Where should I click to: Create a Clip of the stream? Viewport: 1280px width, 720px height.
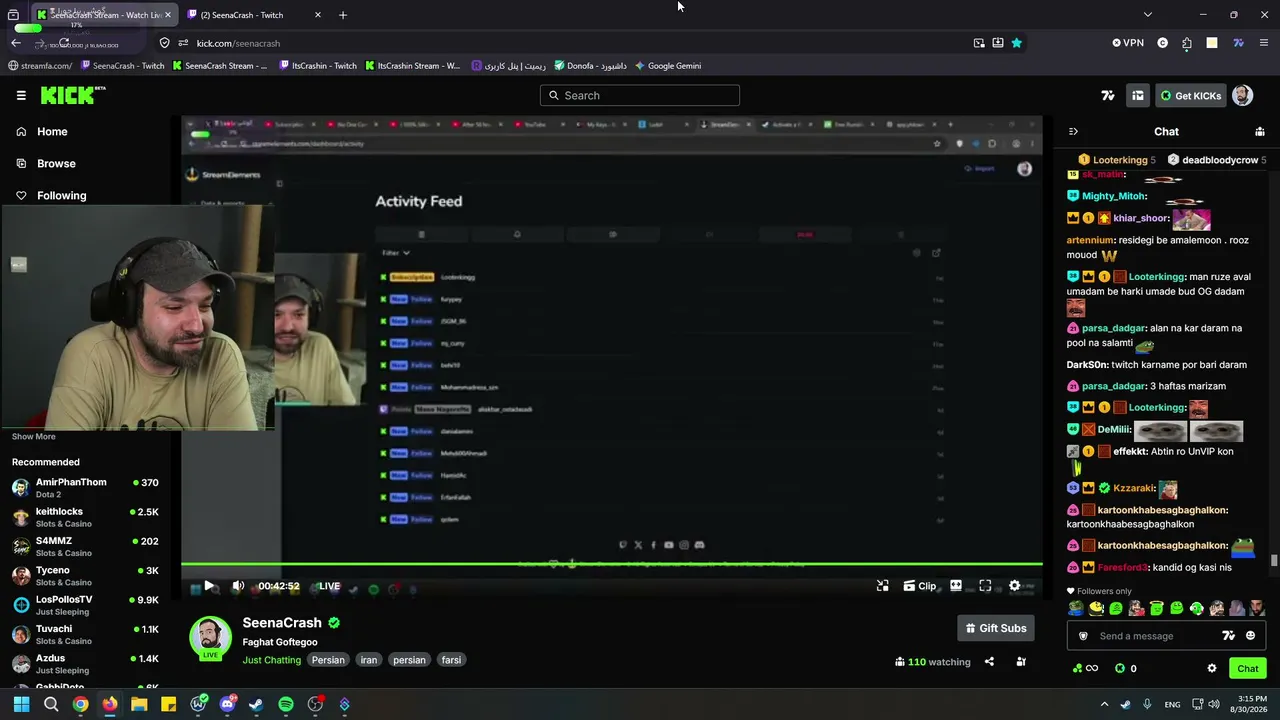tap(920, 586)
